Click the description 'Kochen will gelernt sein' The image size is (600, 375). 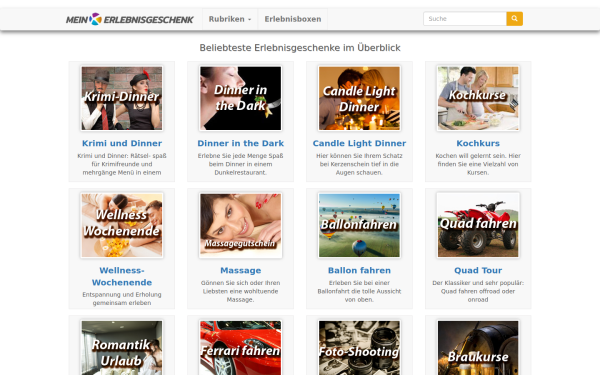point(478,164)
